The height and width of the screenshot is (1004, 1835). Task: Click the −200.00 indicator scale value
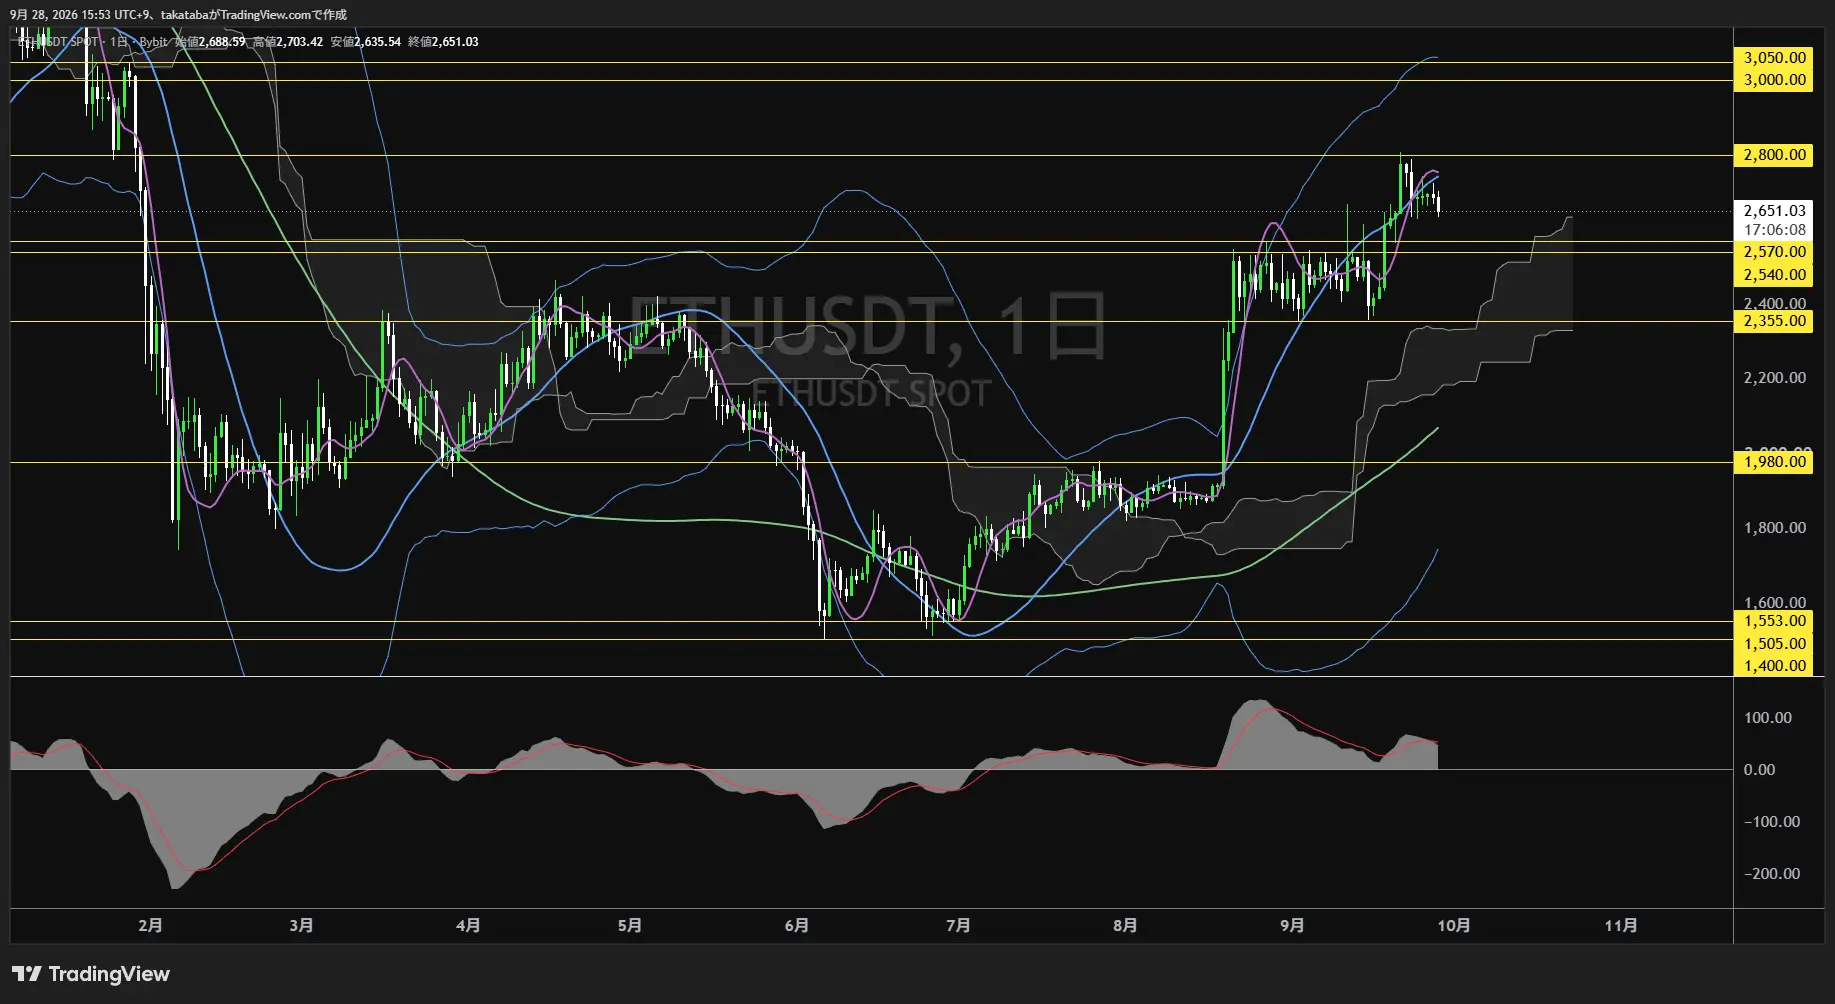click(1773, 874)
